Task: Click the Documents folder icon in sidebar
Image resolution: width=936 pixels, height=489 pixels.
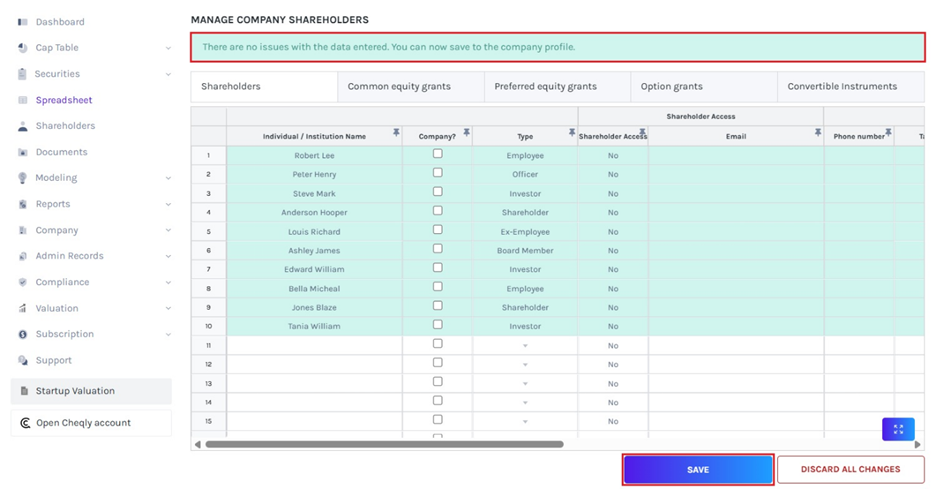Action: pos(23,152)
